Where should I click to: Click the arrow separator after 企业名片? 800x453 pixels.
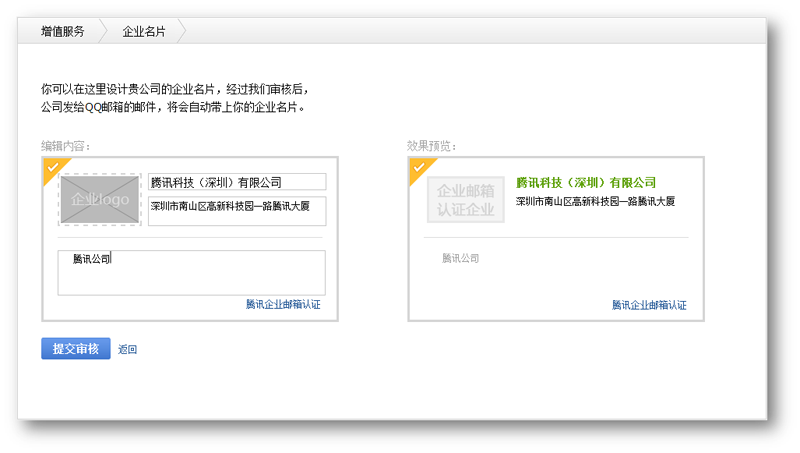[x=182, y=31]
